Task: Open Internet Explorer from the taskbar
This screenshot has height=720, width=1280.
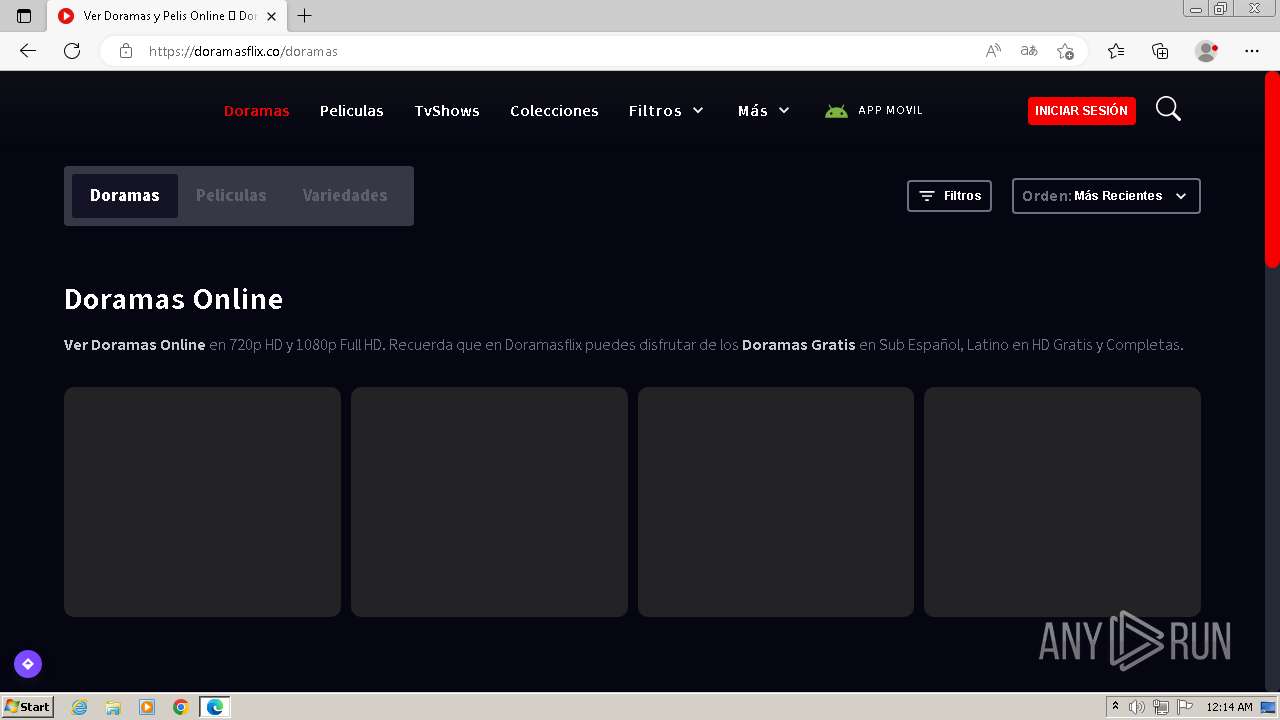Action: (80, 707)
